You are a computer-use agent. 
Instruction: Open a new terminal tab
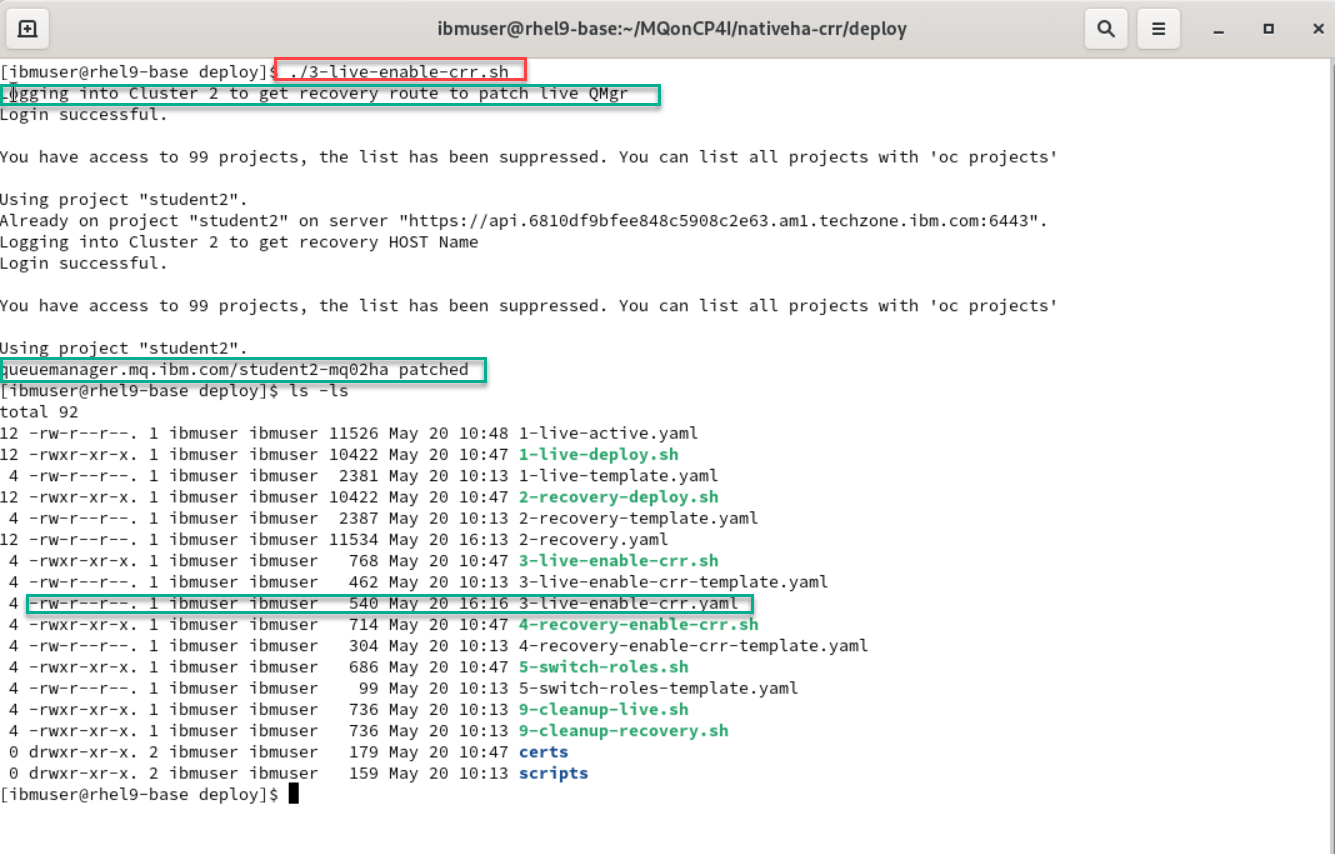pyautogui.click(x=28, y=29)
